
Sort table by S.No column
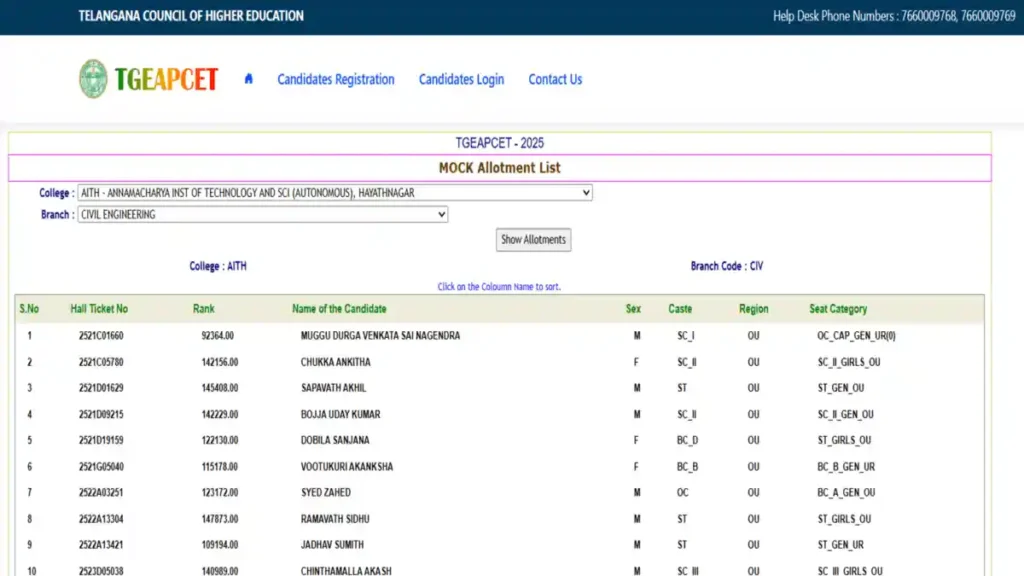[x=29, y=309]
